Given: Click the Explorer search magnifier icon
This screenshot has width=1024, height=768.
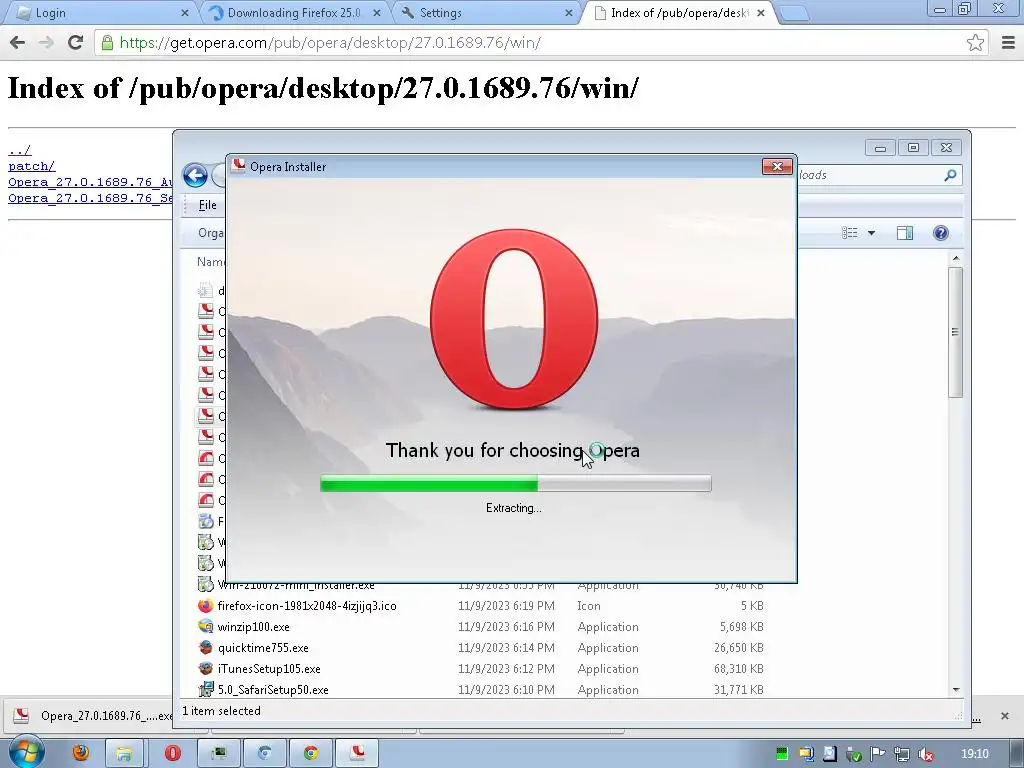Looking at the screenshot, I should point(950,175).
